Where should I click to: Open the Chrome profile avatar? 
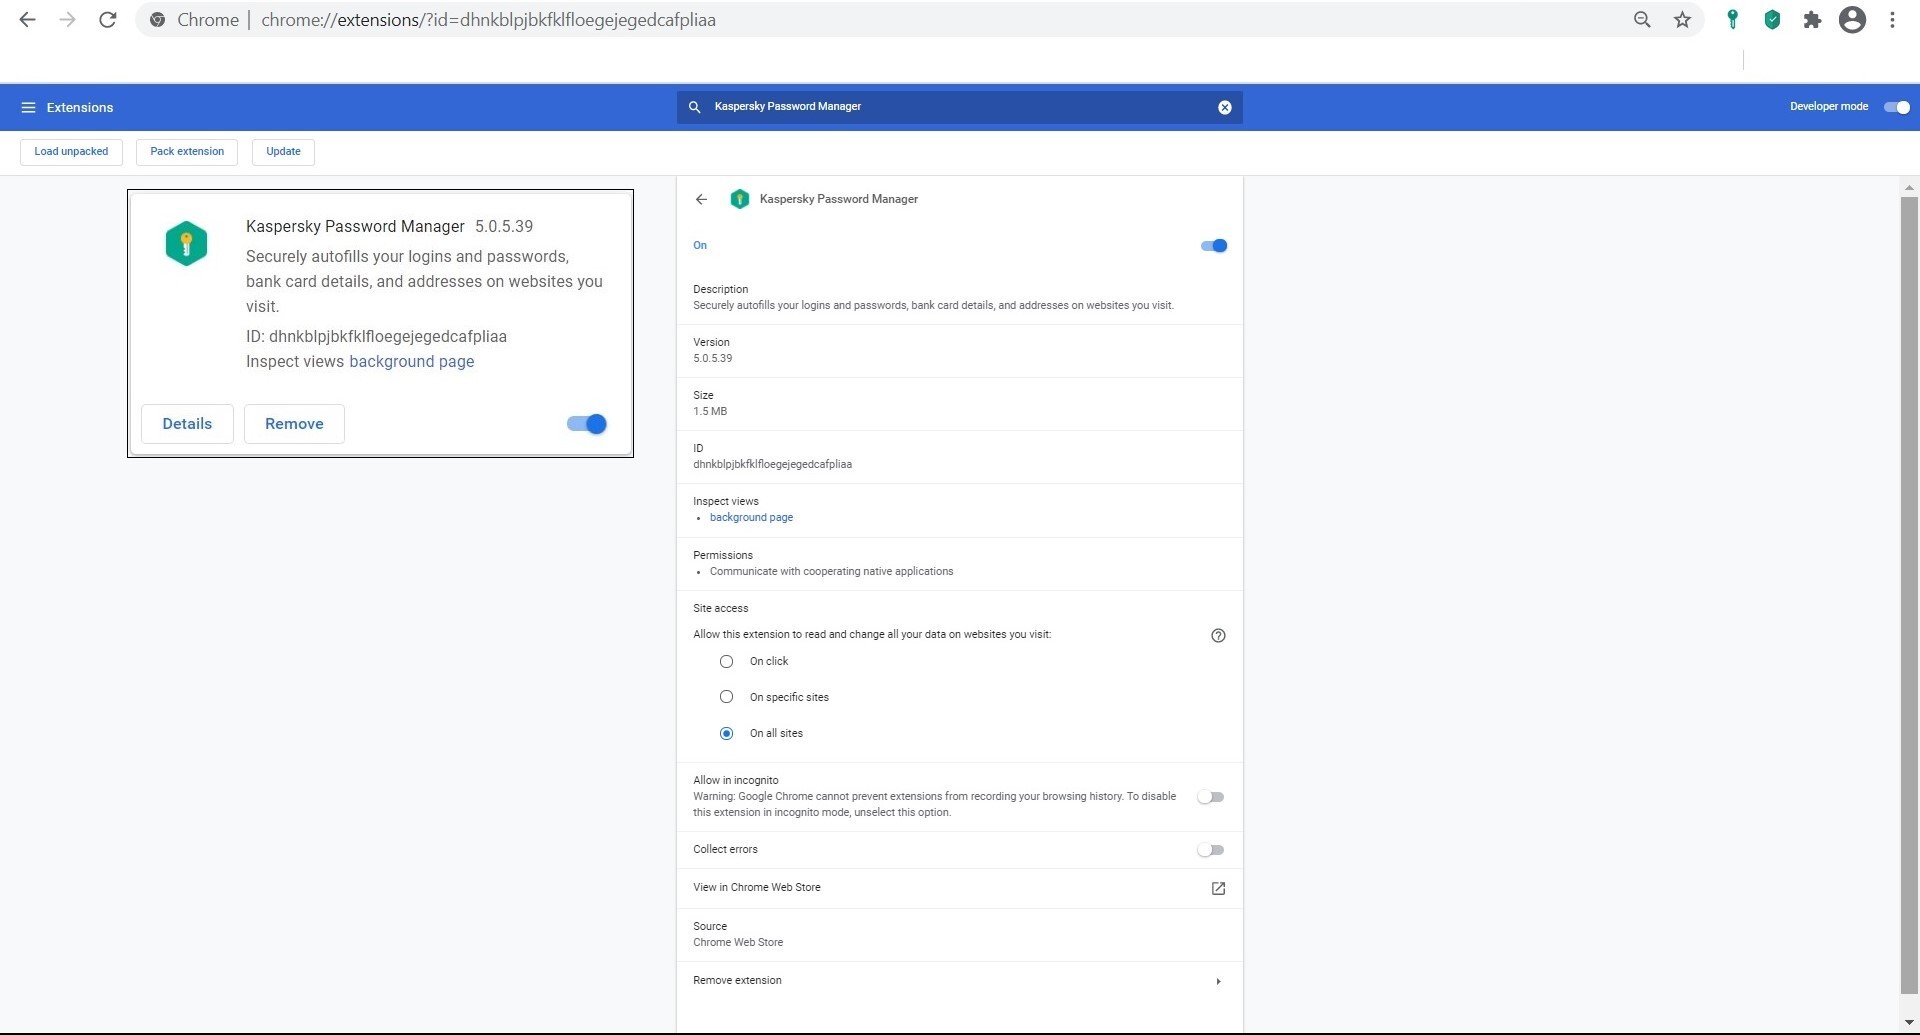(1852, 20)
